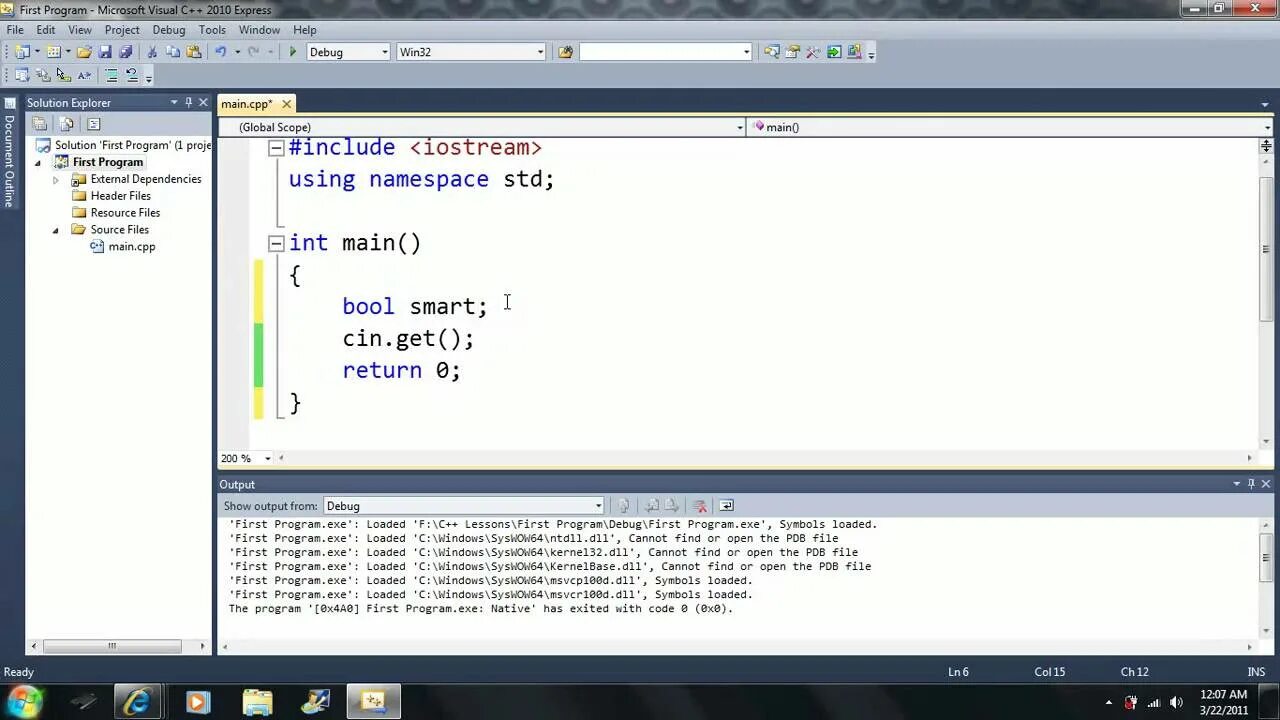This screenshot has width=1280, height=720.
Task: Collapse the #include outlining region
Action: tap(276, 148)
